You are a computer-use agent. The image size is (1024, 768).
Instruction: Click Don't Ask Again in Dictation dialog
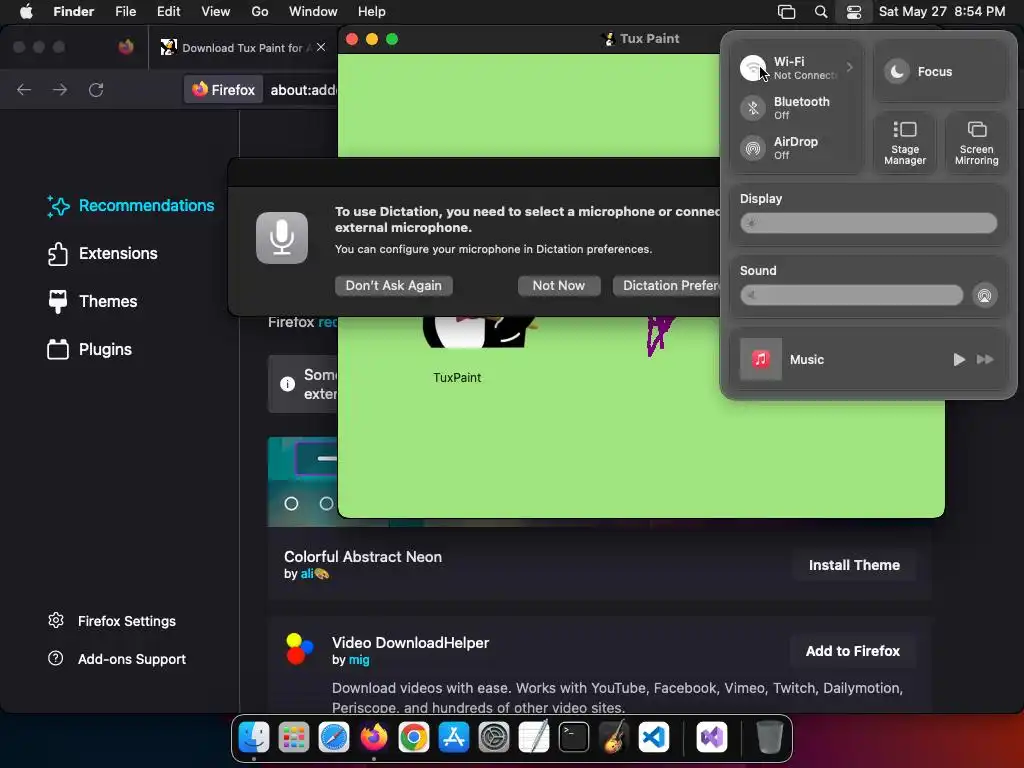pos(393,285)
